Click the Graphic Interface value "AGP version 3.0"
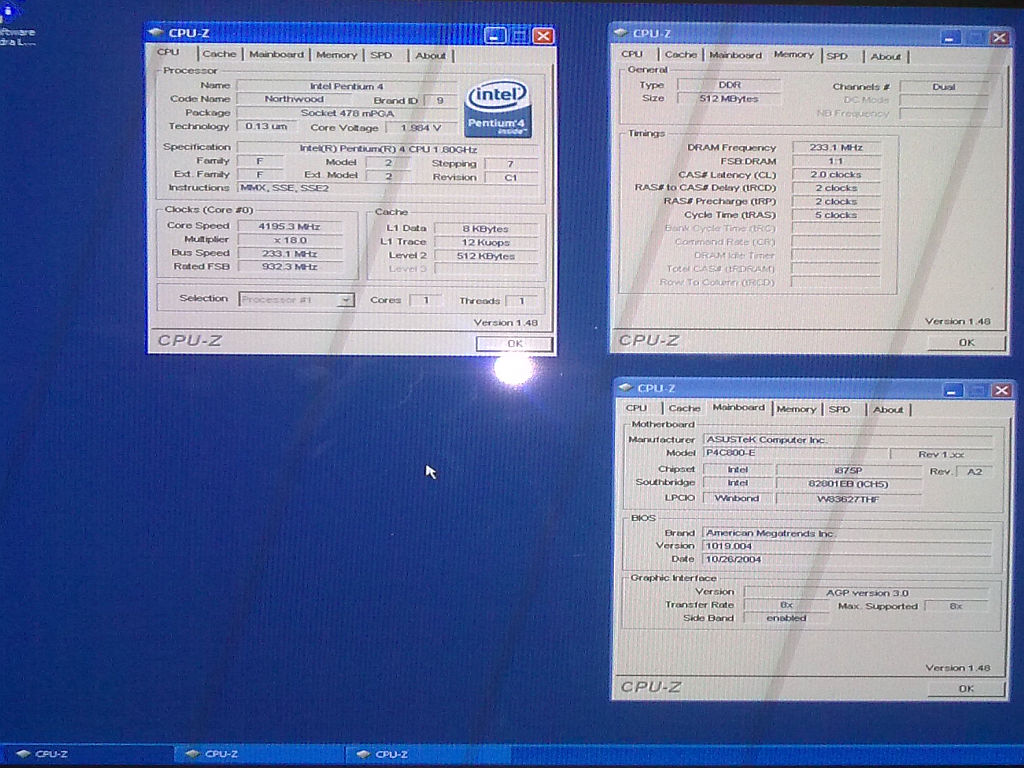 click(867, 593)
